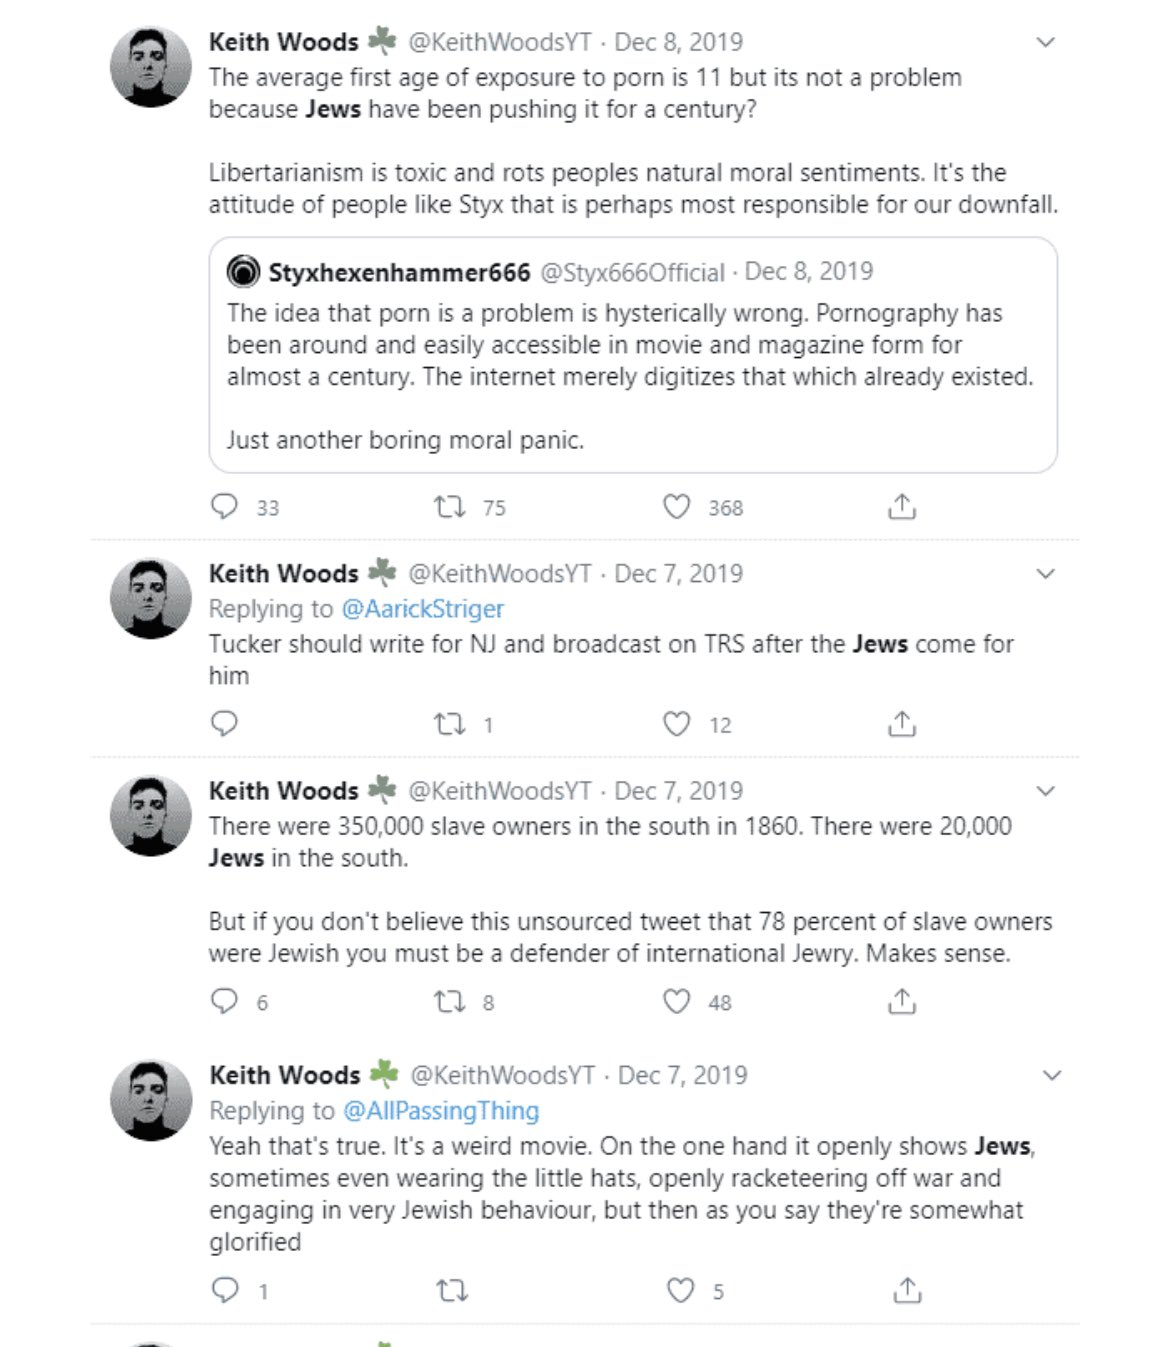Screen dimensions: 1170x1347
Task: Share the slave owners tweet
Action: click(902, 1001)
